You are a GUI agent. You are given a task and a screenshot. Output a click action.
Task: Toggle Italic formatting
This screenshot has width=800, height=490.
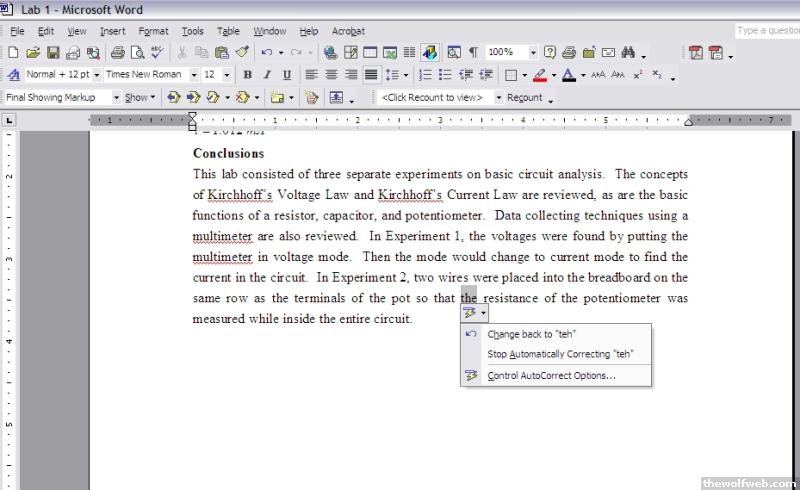click(267, 75)
